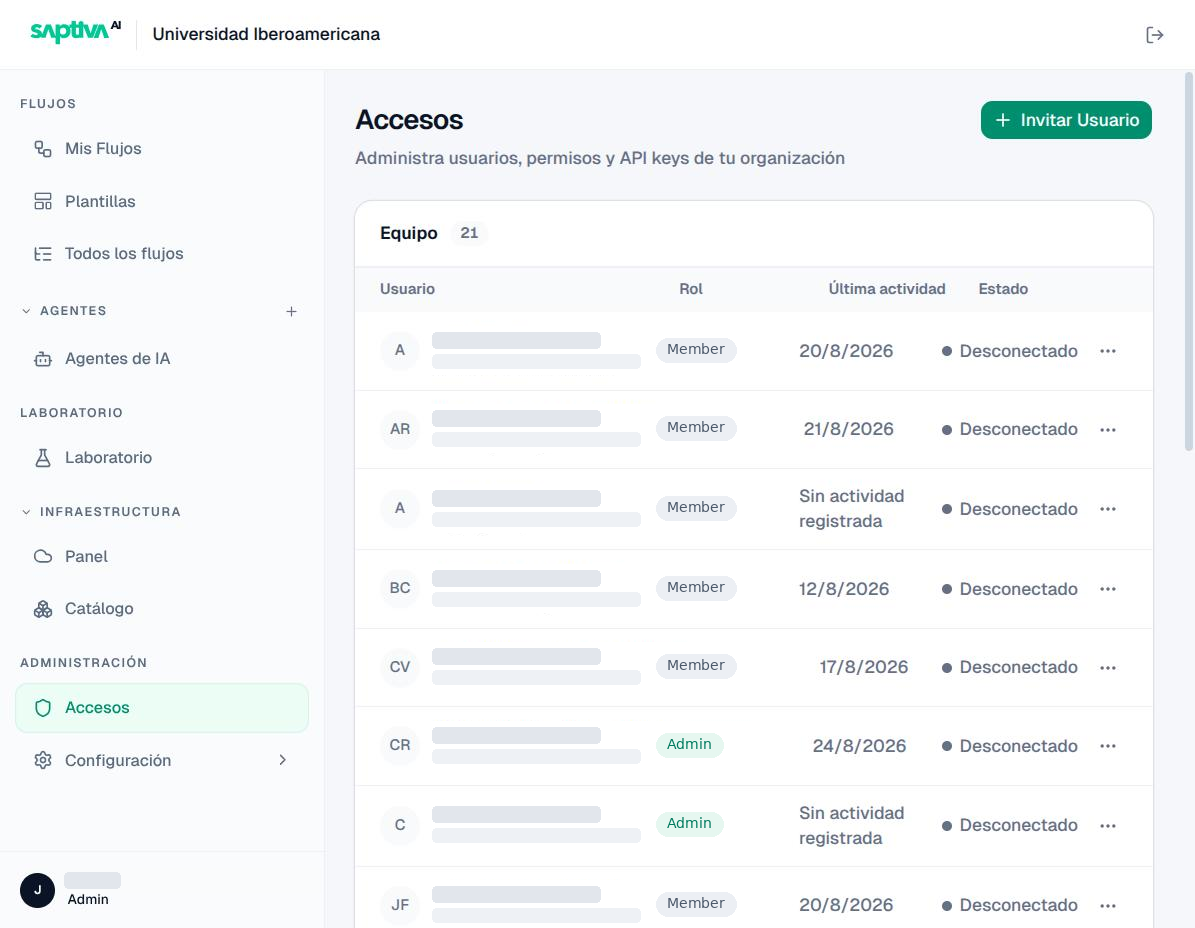This screenshot has width=1195, height=928.
Task: Click Member role badge for user JF
Action: pyautogui.click(x=696, y=904)
